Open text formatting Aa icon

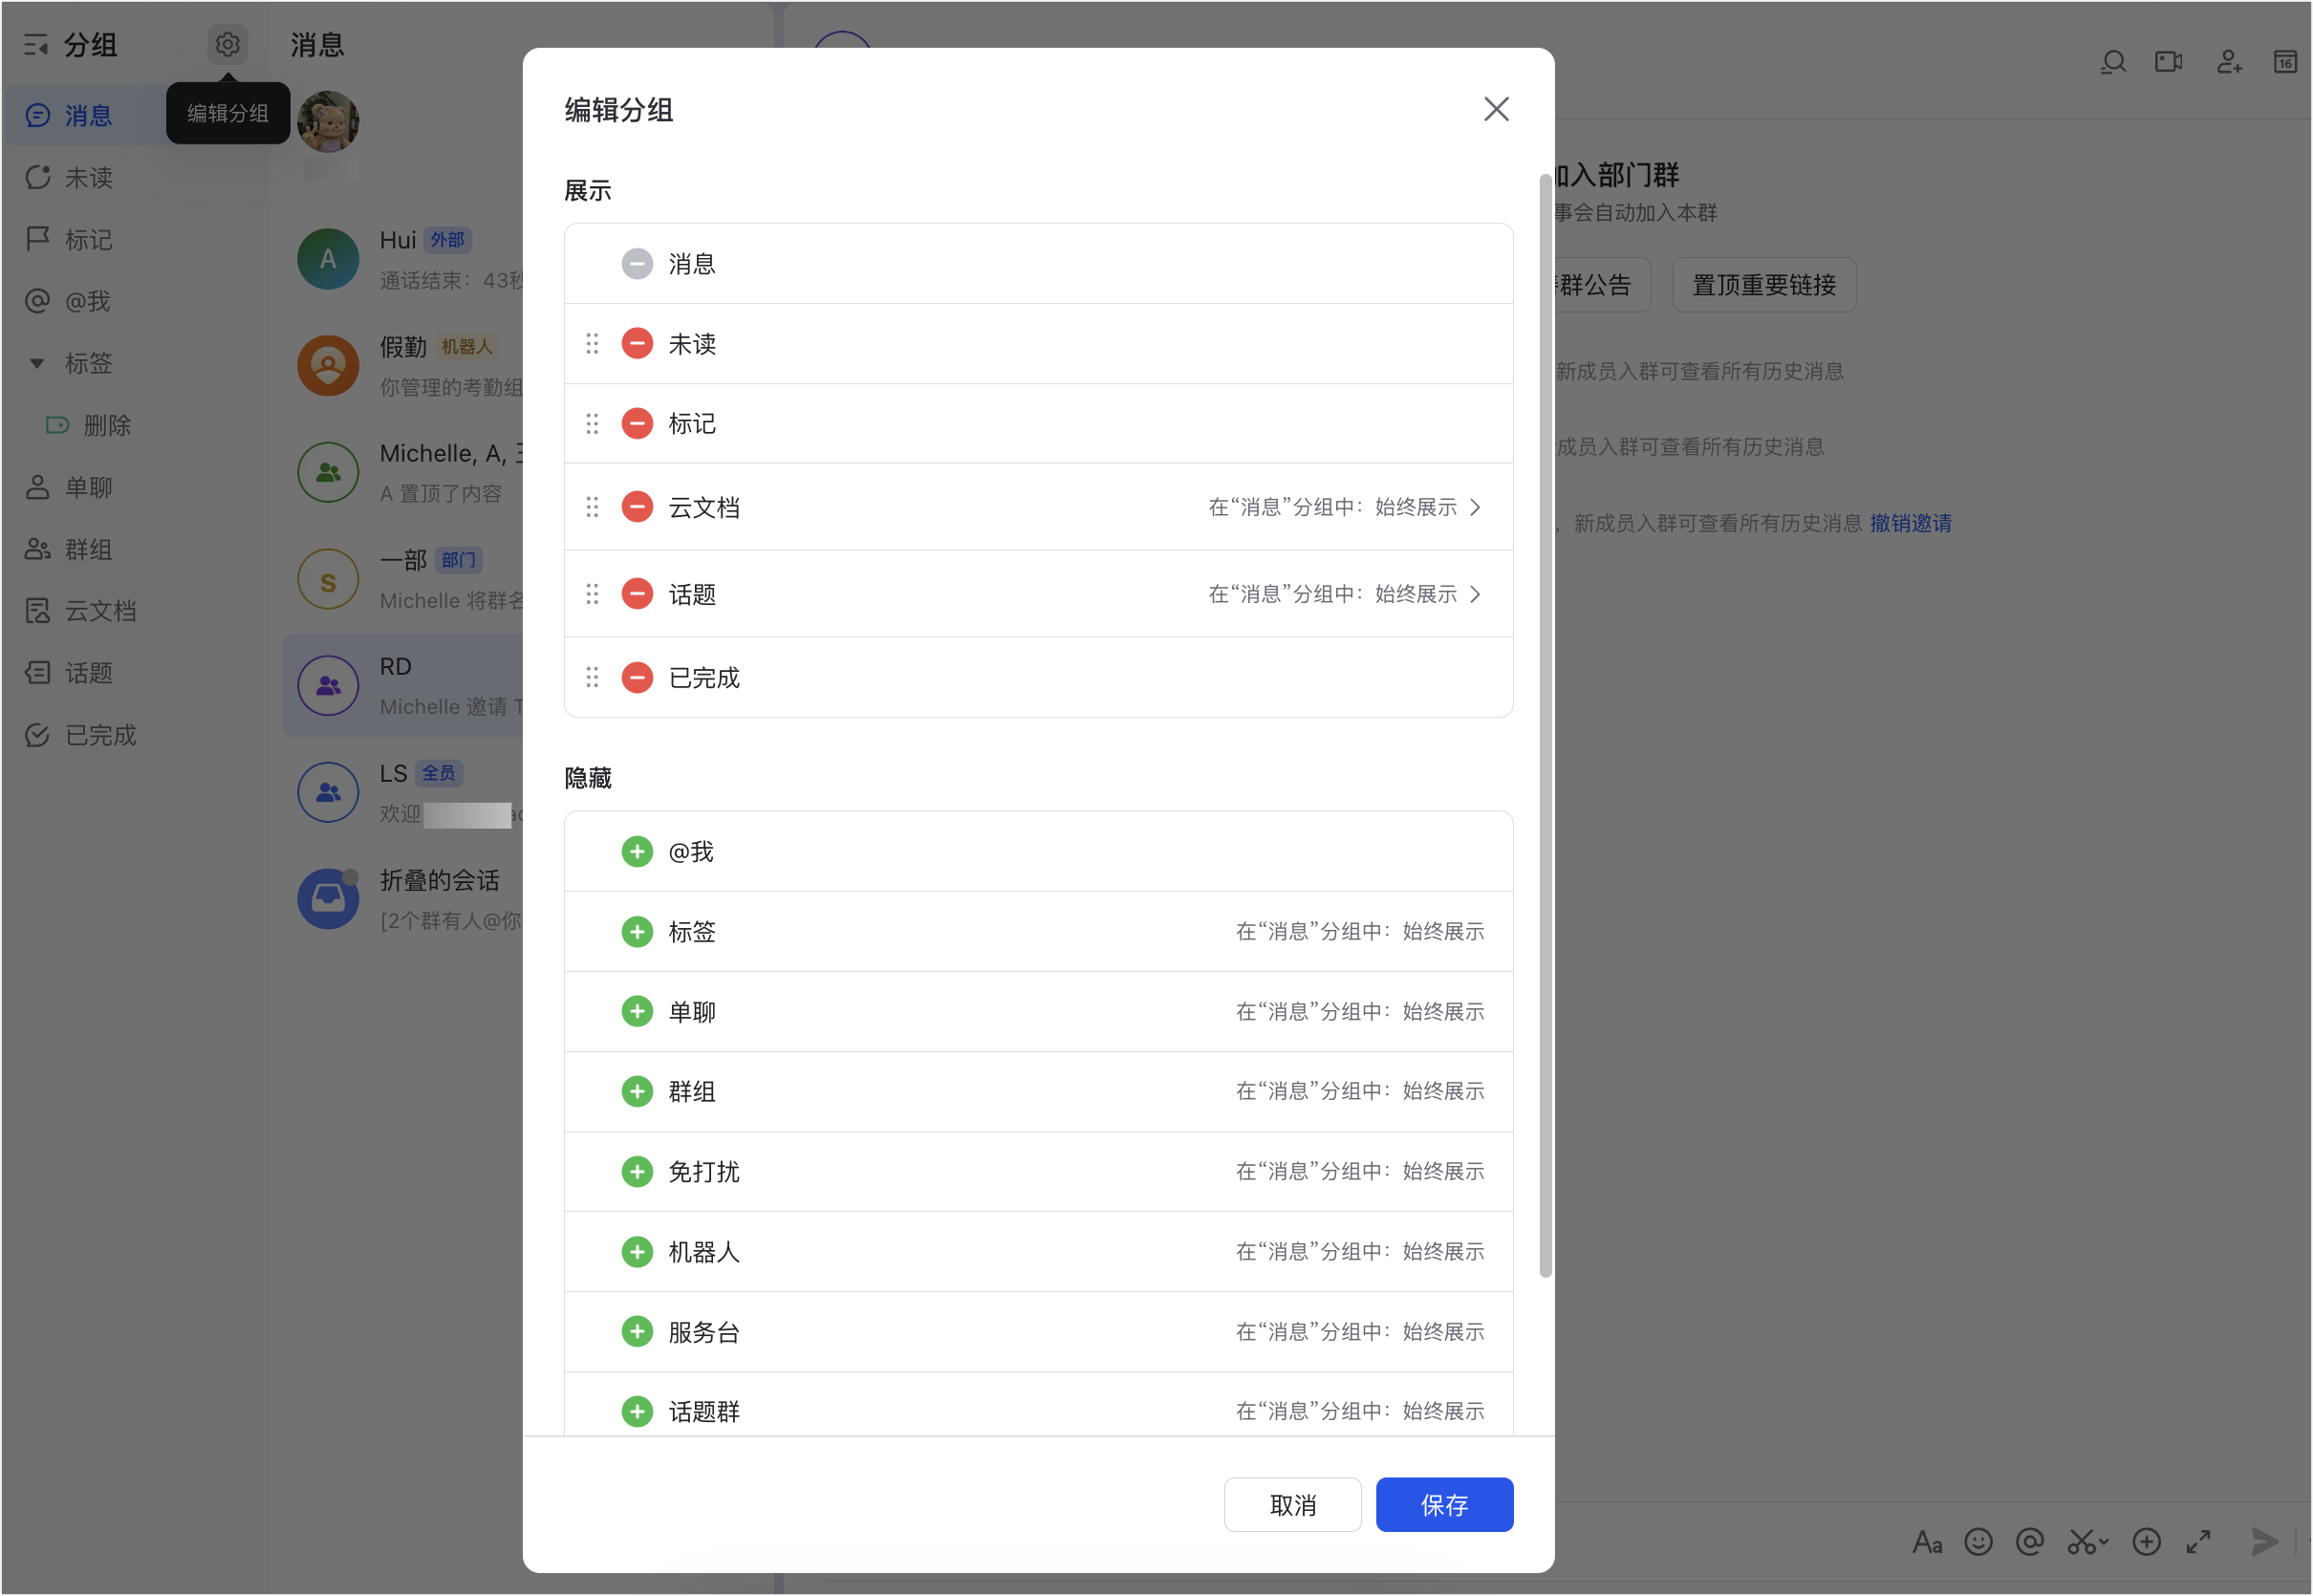click(x=1926, y=1542)
